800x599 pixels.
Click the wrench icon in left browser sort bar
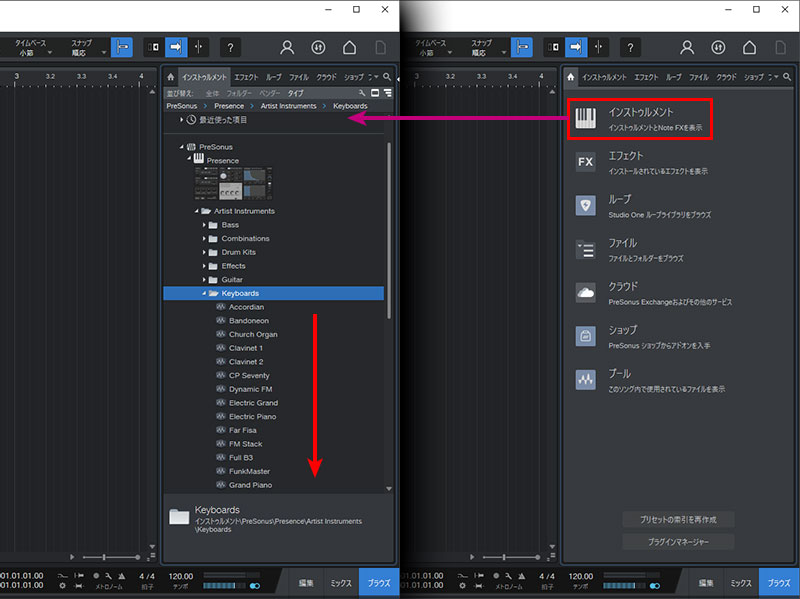[362, 93]
